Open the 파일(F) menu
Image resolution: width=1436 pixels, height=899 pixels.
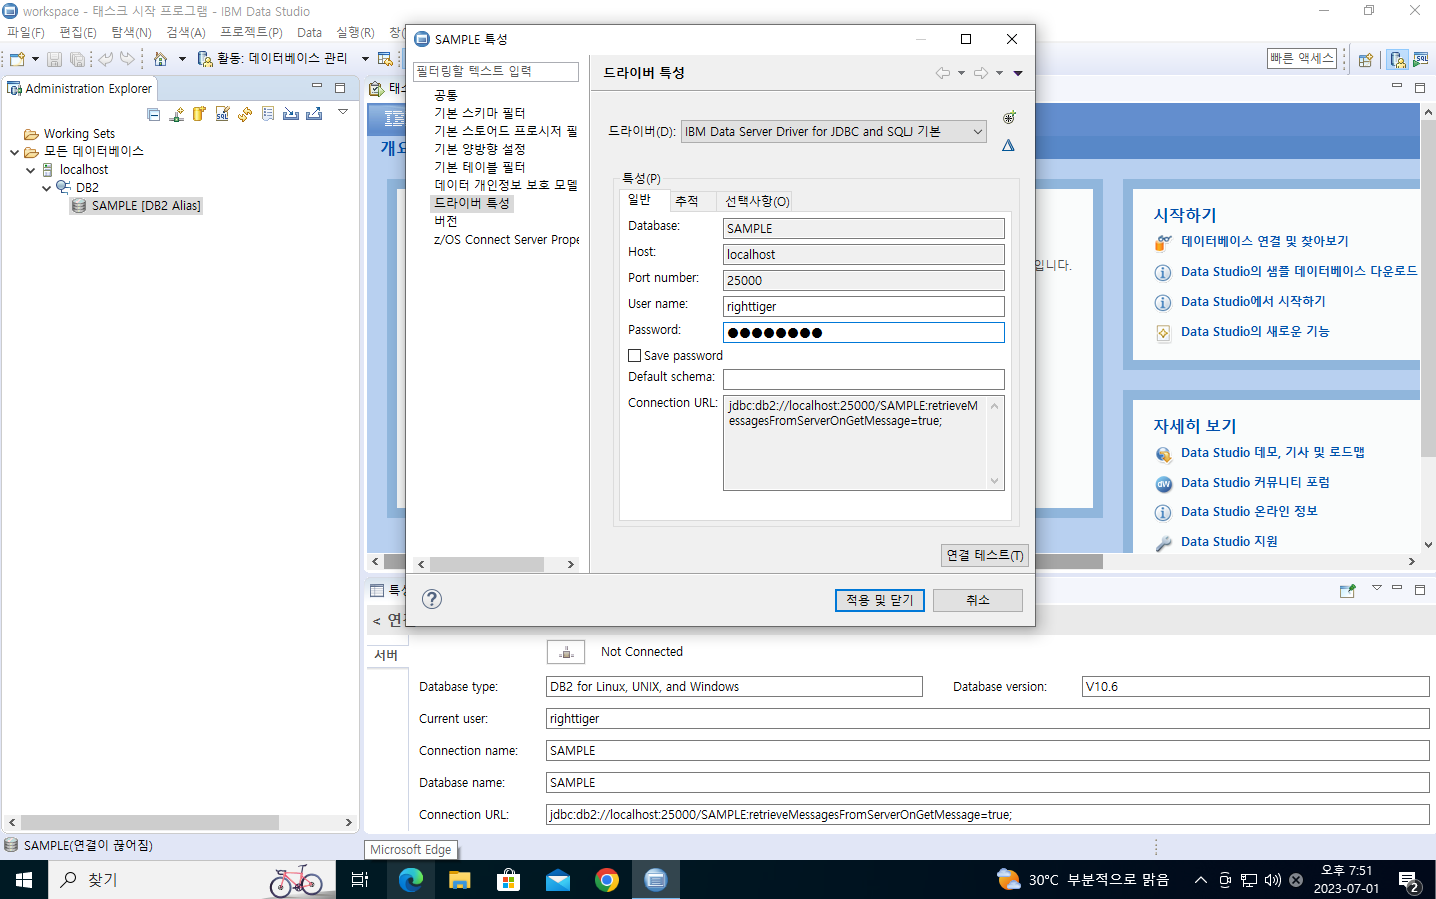(x=26, y=33)
